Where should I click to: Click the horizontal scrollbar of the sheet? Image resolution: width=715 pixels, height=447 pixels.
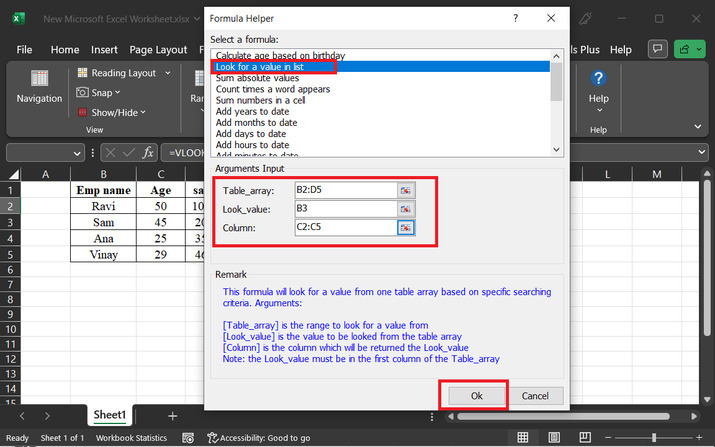point(563,416)
